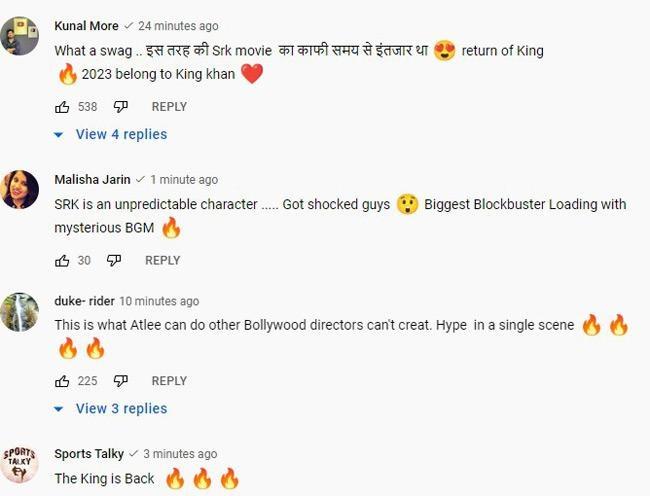Viewport: 650px width, 496px height.
Task: Open Malisha Jarin's avatar
Action: pos(20,189)
